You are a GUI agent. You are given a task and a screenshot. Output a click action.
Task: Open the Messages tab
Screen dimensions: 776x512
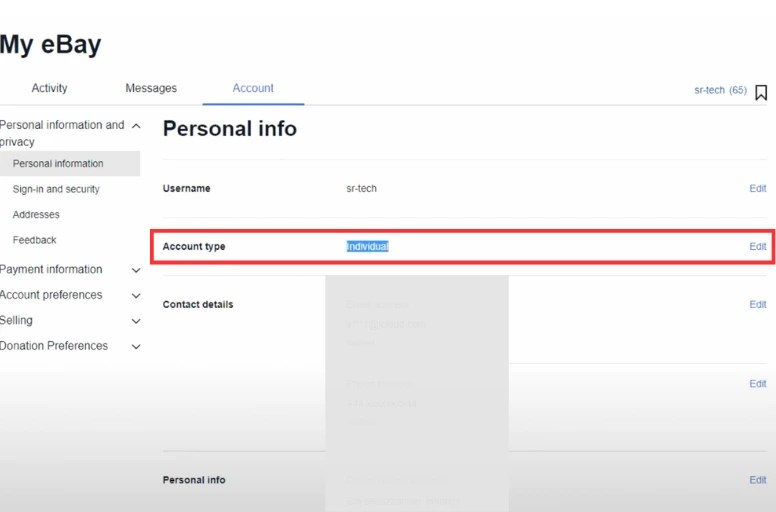[151, 88]
